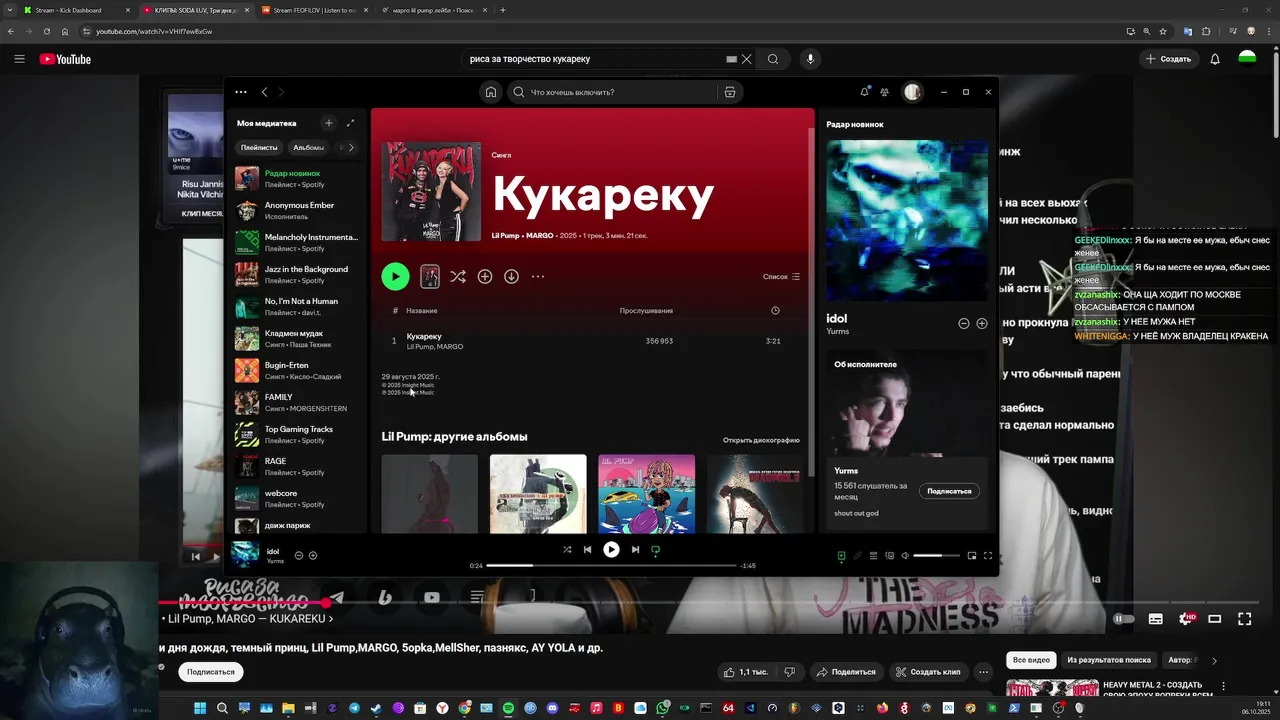Open Jazz in the Background playlist
Image resolution: width=1280 pixels, height=720 pixels.
pyautogui.click(x=297, y=274)
